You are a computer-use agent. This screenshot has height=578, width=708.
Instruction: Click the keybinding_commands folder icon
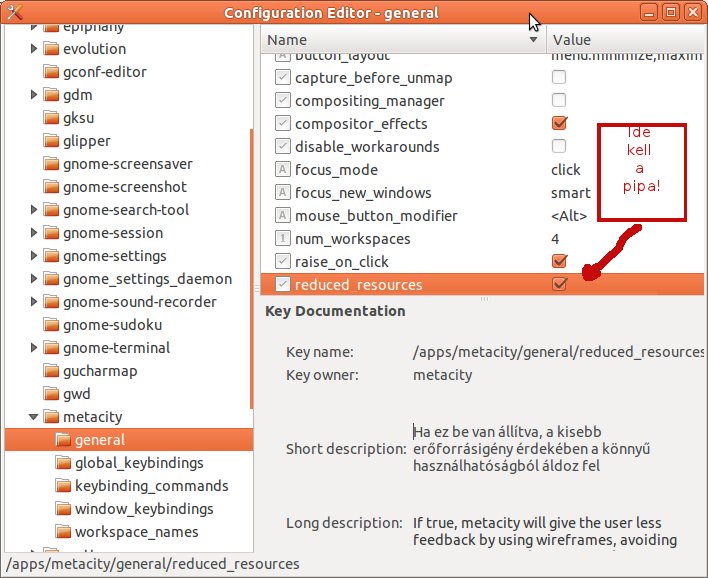(63, 485)
